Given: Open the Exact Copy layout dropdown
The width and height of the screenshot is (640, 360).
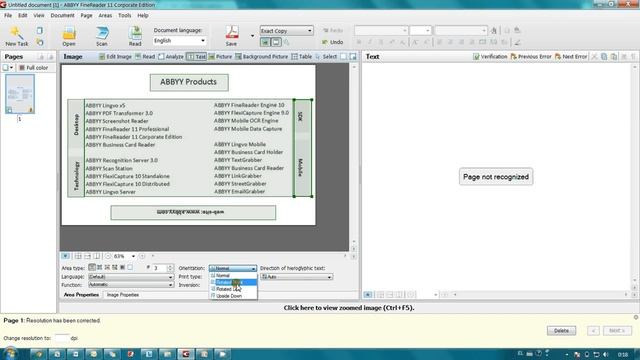Looking at the screenshot, I should tap(286, 31).
